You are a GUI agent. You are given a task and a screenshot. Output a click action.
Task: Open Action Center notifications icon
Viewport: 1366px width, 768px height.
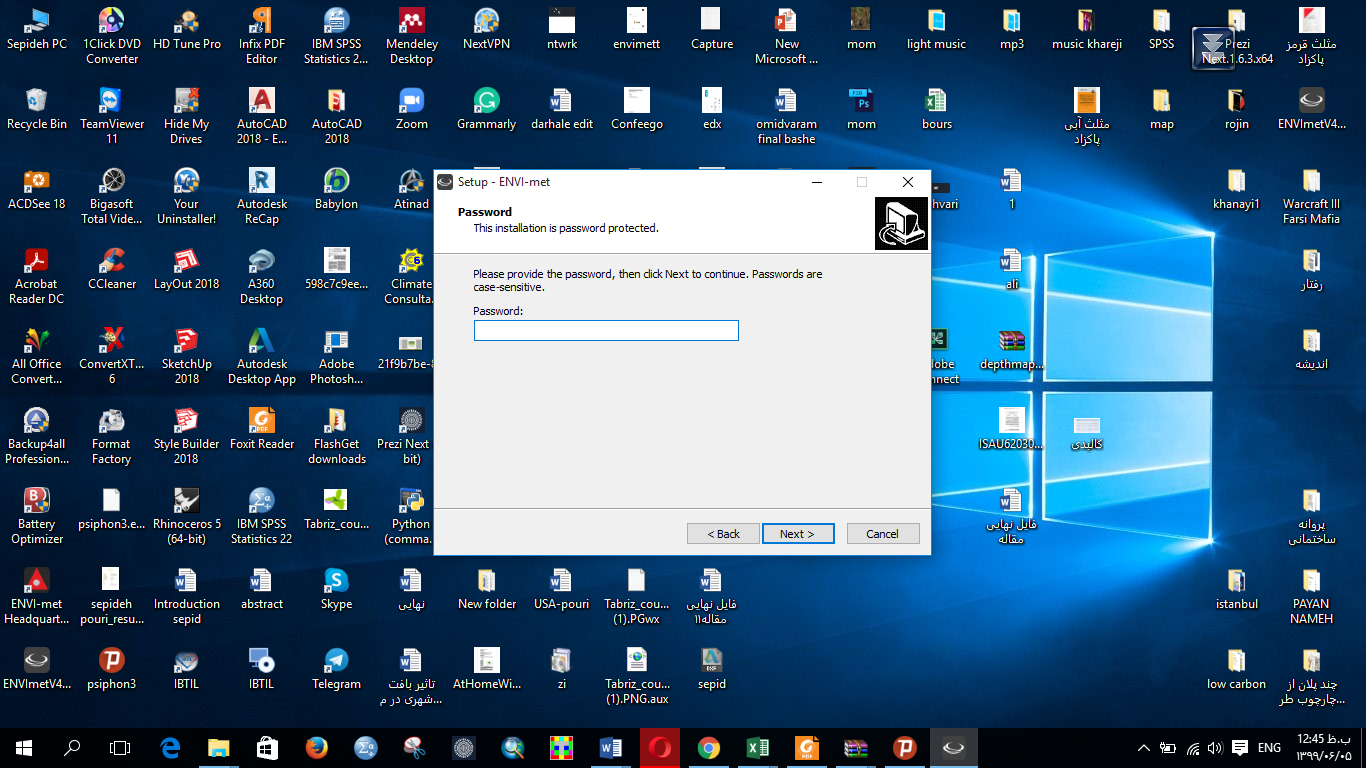1240,747
